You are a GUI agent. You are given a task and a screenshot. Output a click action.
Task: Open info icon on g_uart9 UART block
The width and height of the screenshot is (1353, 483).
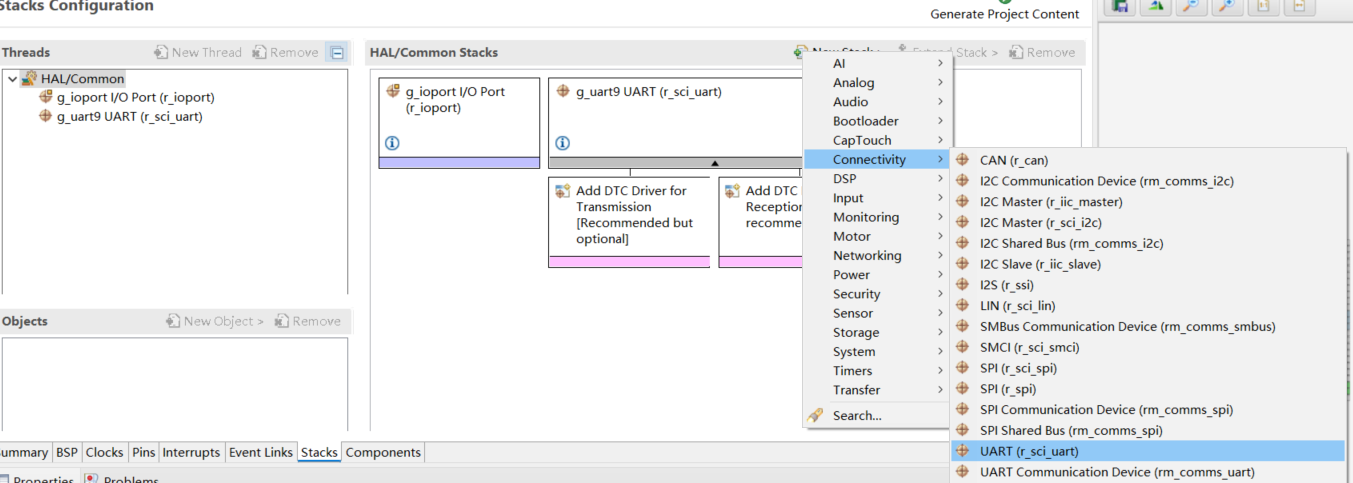pyautogui.click(x=562, y=144)
